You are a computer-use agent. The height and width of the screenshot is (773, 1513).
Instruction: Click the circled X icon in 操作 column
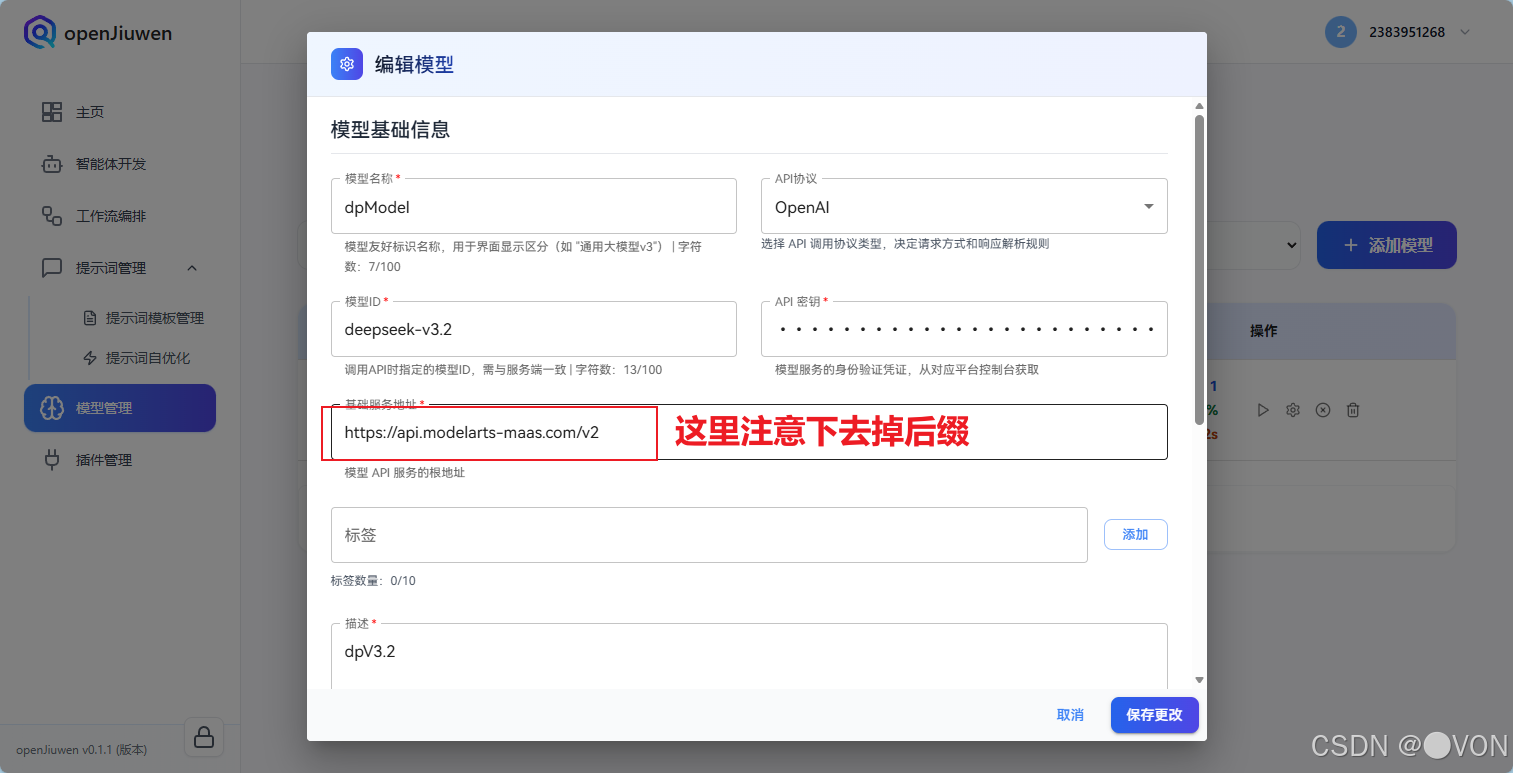(1323, 409)
